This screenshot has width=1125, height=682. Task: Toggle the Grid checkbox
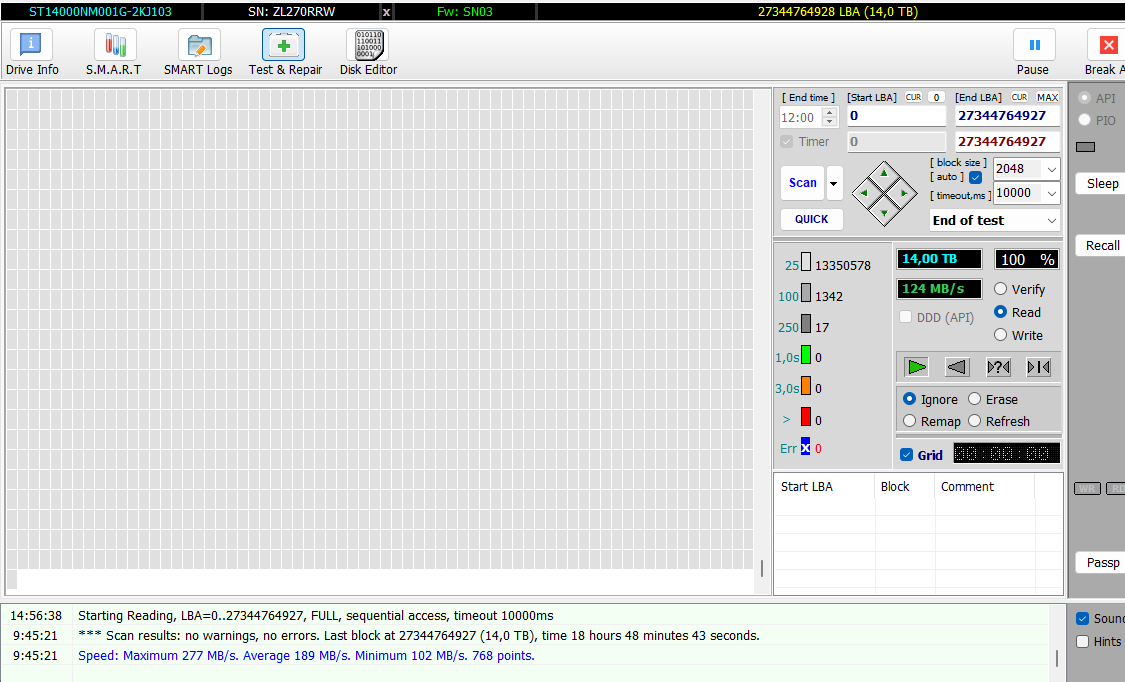coord(907,455)
